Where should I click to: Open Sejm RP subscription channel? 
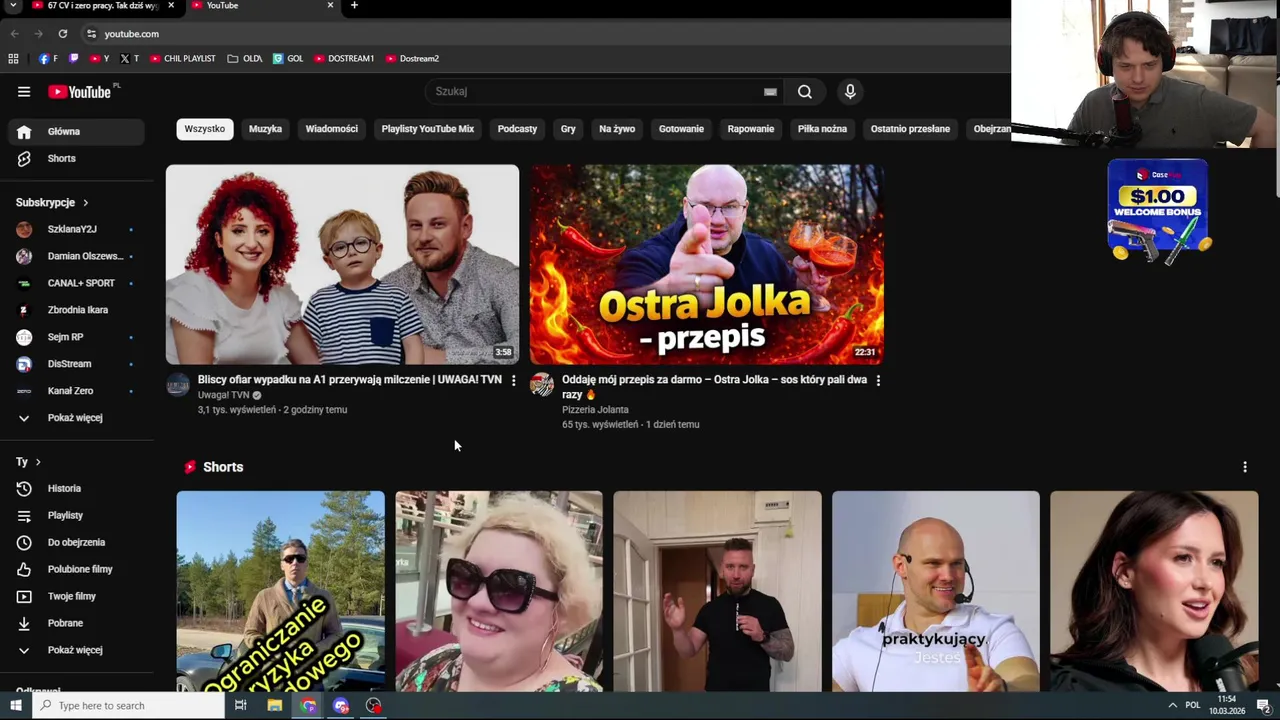click(76, 338)
